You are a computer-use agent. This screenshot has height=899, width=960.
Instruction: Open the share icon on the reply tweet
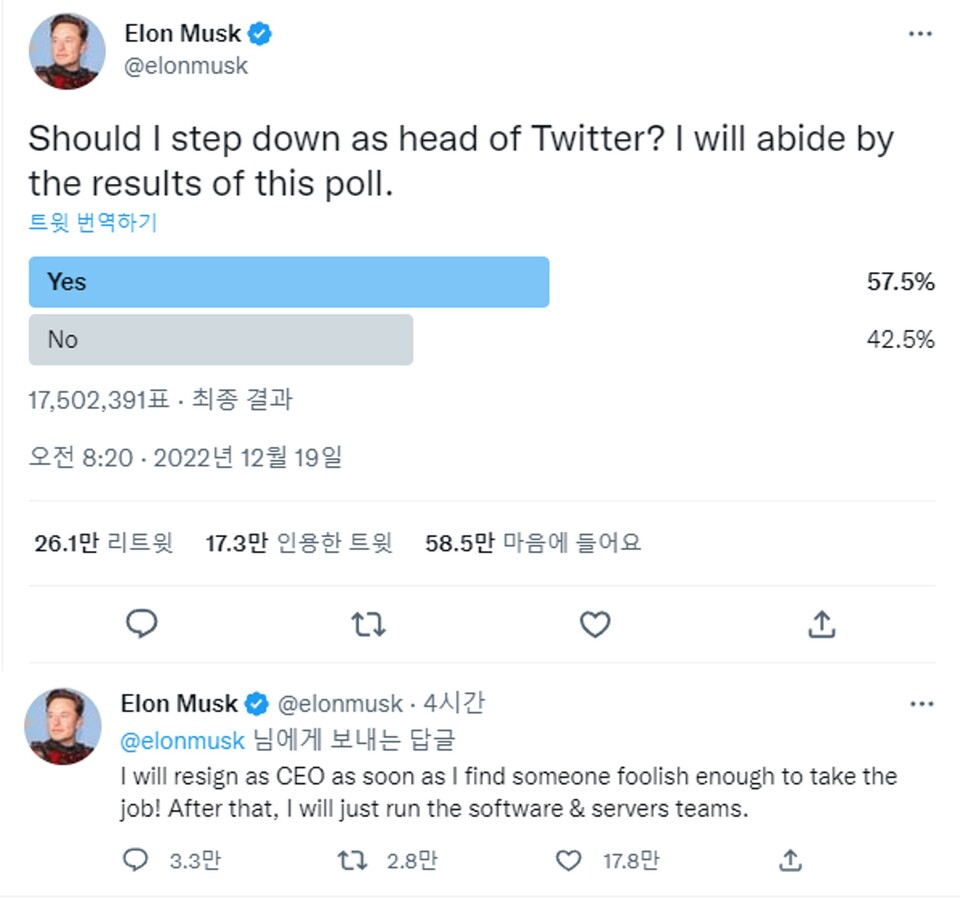point(791,859)
